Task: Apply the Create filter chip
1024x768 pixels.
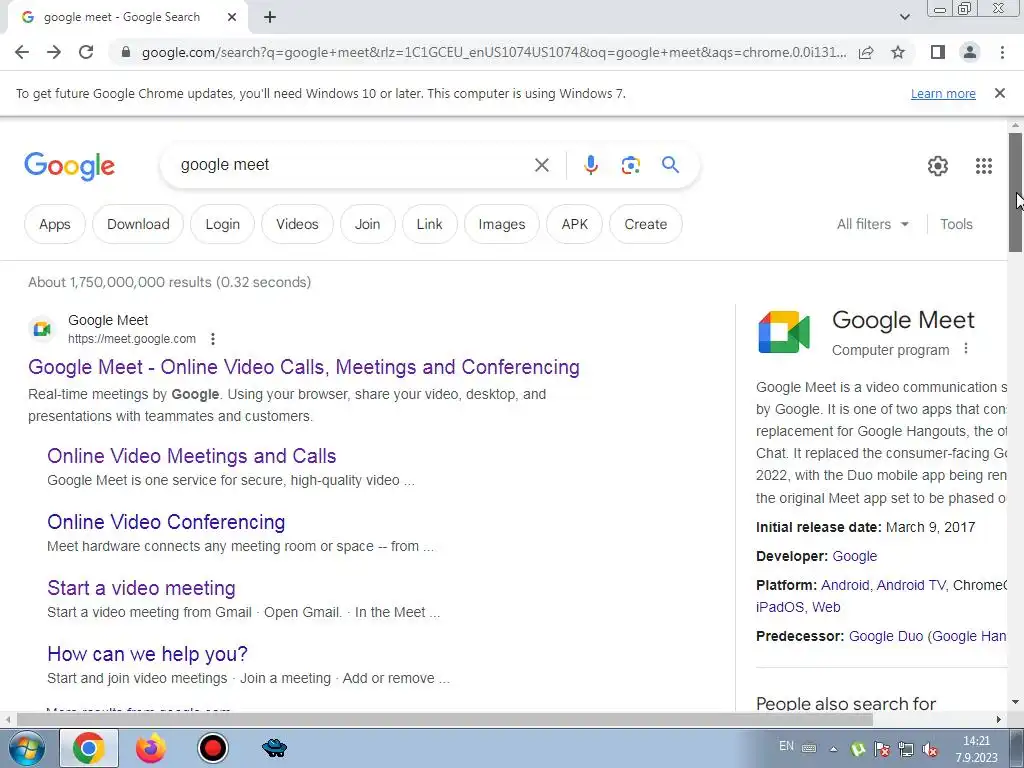Action: click(x=646, y=224)
